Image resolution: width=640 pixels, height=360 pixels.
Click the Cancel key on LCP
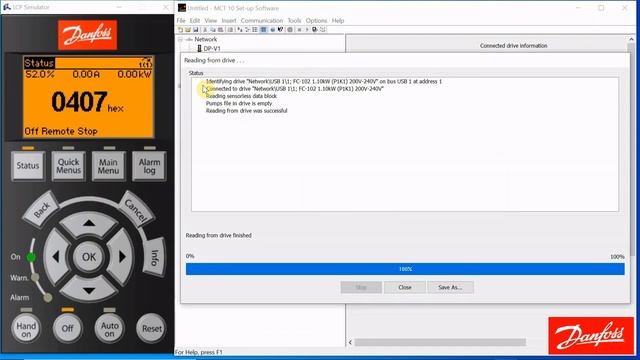coord(136,209)
